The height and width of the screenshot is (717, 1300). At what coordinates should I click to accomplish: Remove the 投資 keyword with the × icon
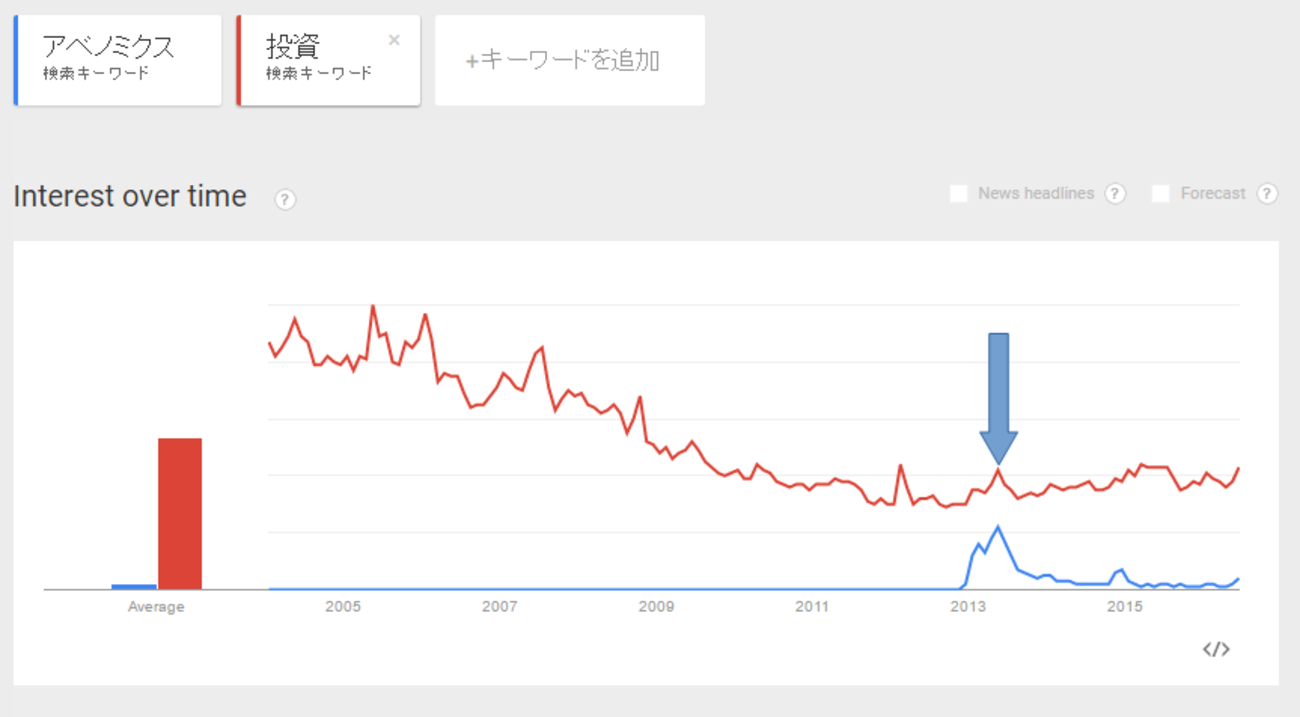tap(394, 40)
